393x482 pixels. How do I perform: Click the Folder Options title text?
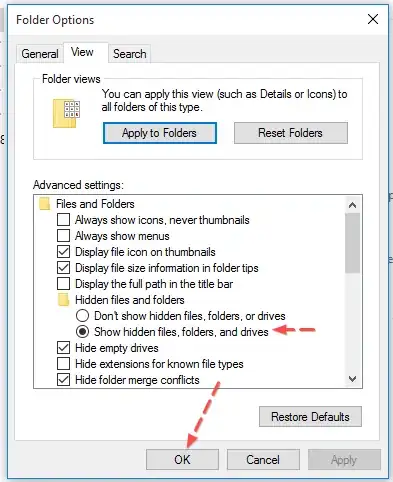(55, 20)
